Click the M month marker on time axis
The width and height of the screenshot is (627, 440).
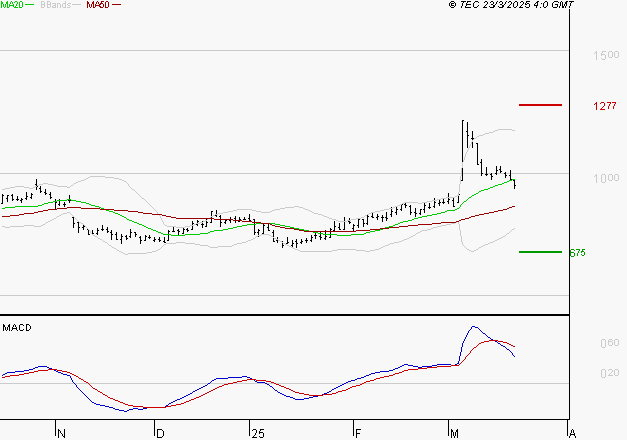pyautogui.click(x=454, y=434)
